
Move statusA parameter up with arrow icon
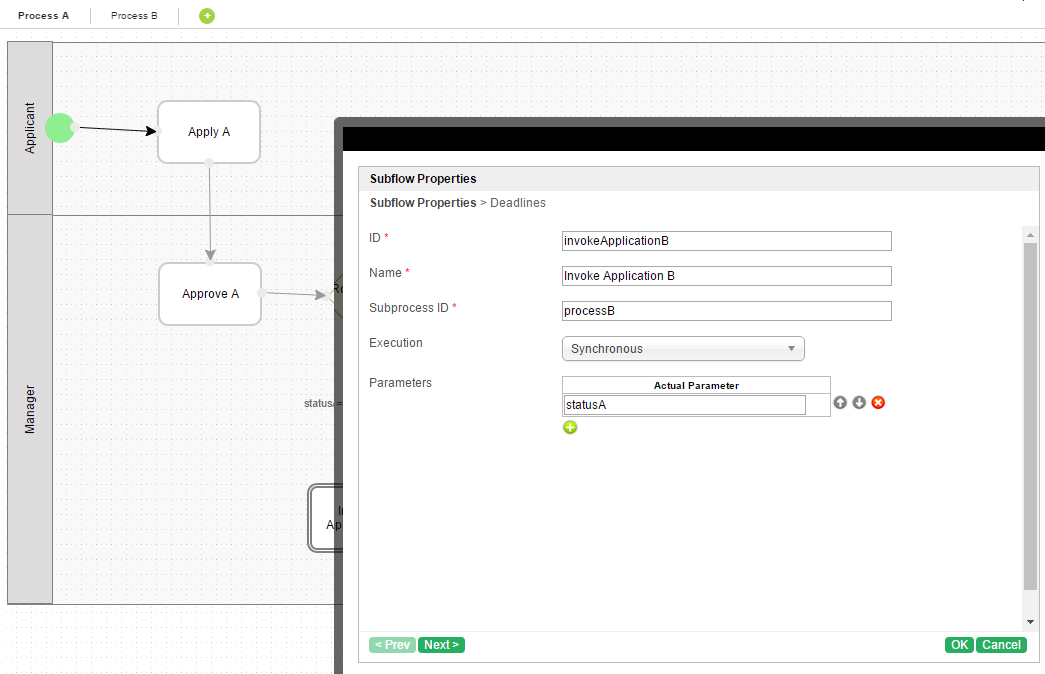click(840, 403)
